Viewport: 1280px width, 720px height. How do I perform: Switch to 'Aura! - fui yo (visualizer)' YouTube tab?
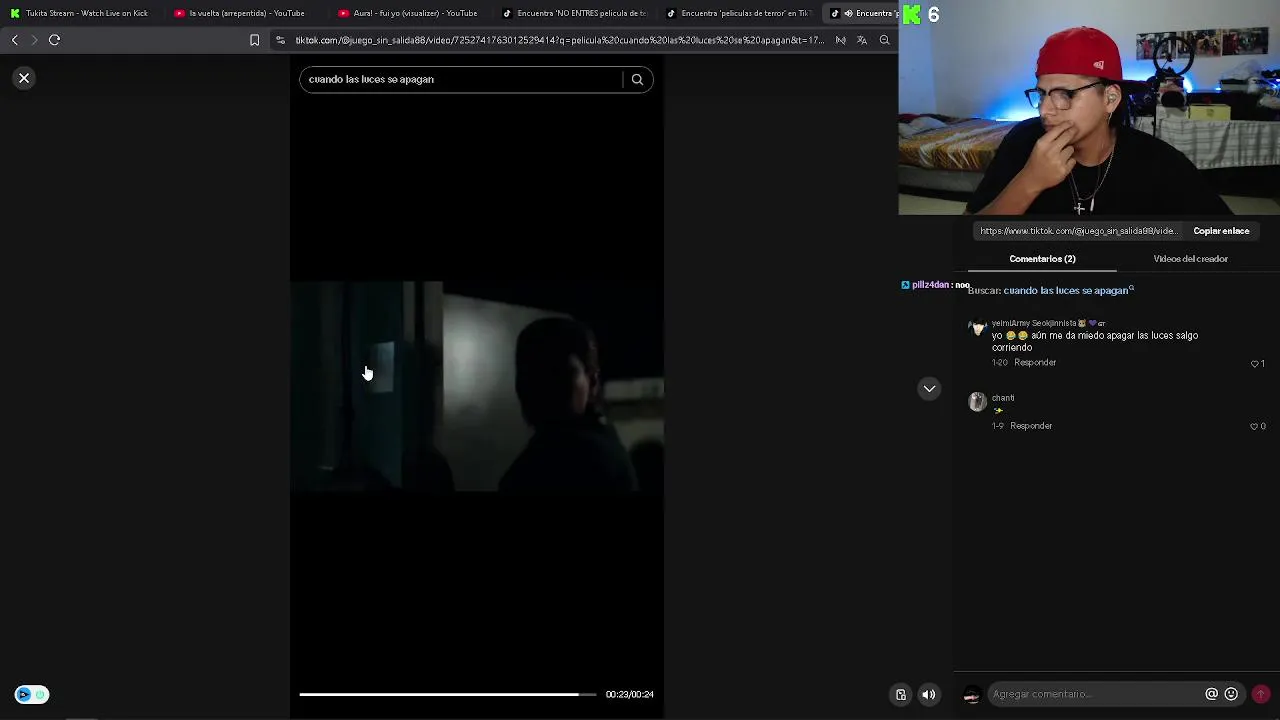[408, 13]
